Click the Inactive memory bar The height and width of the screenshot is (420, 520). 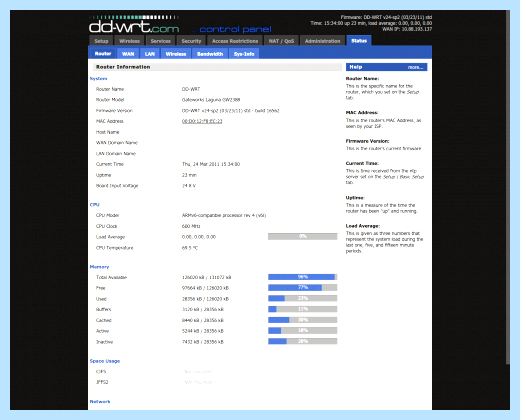(x=302, y=341)
